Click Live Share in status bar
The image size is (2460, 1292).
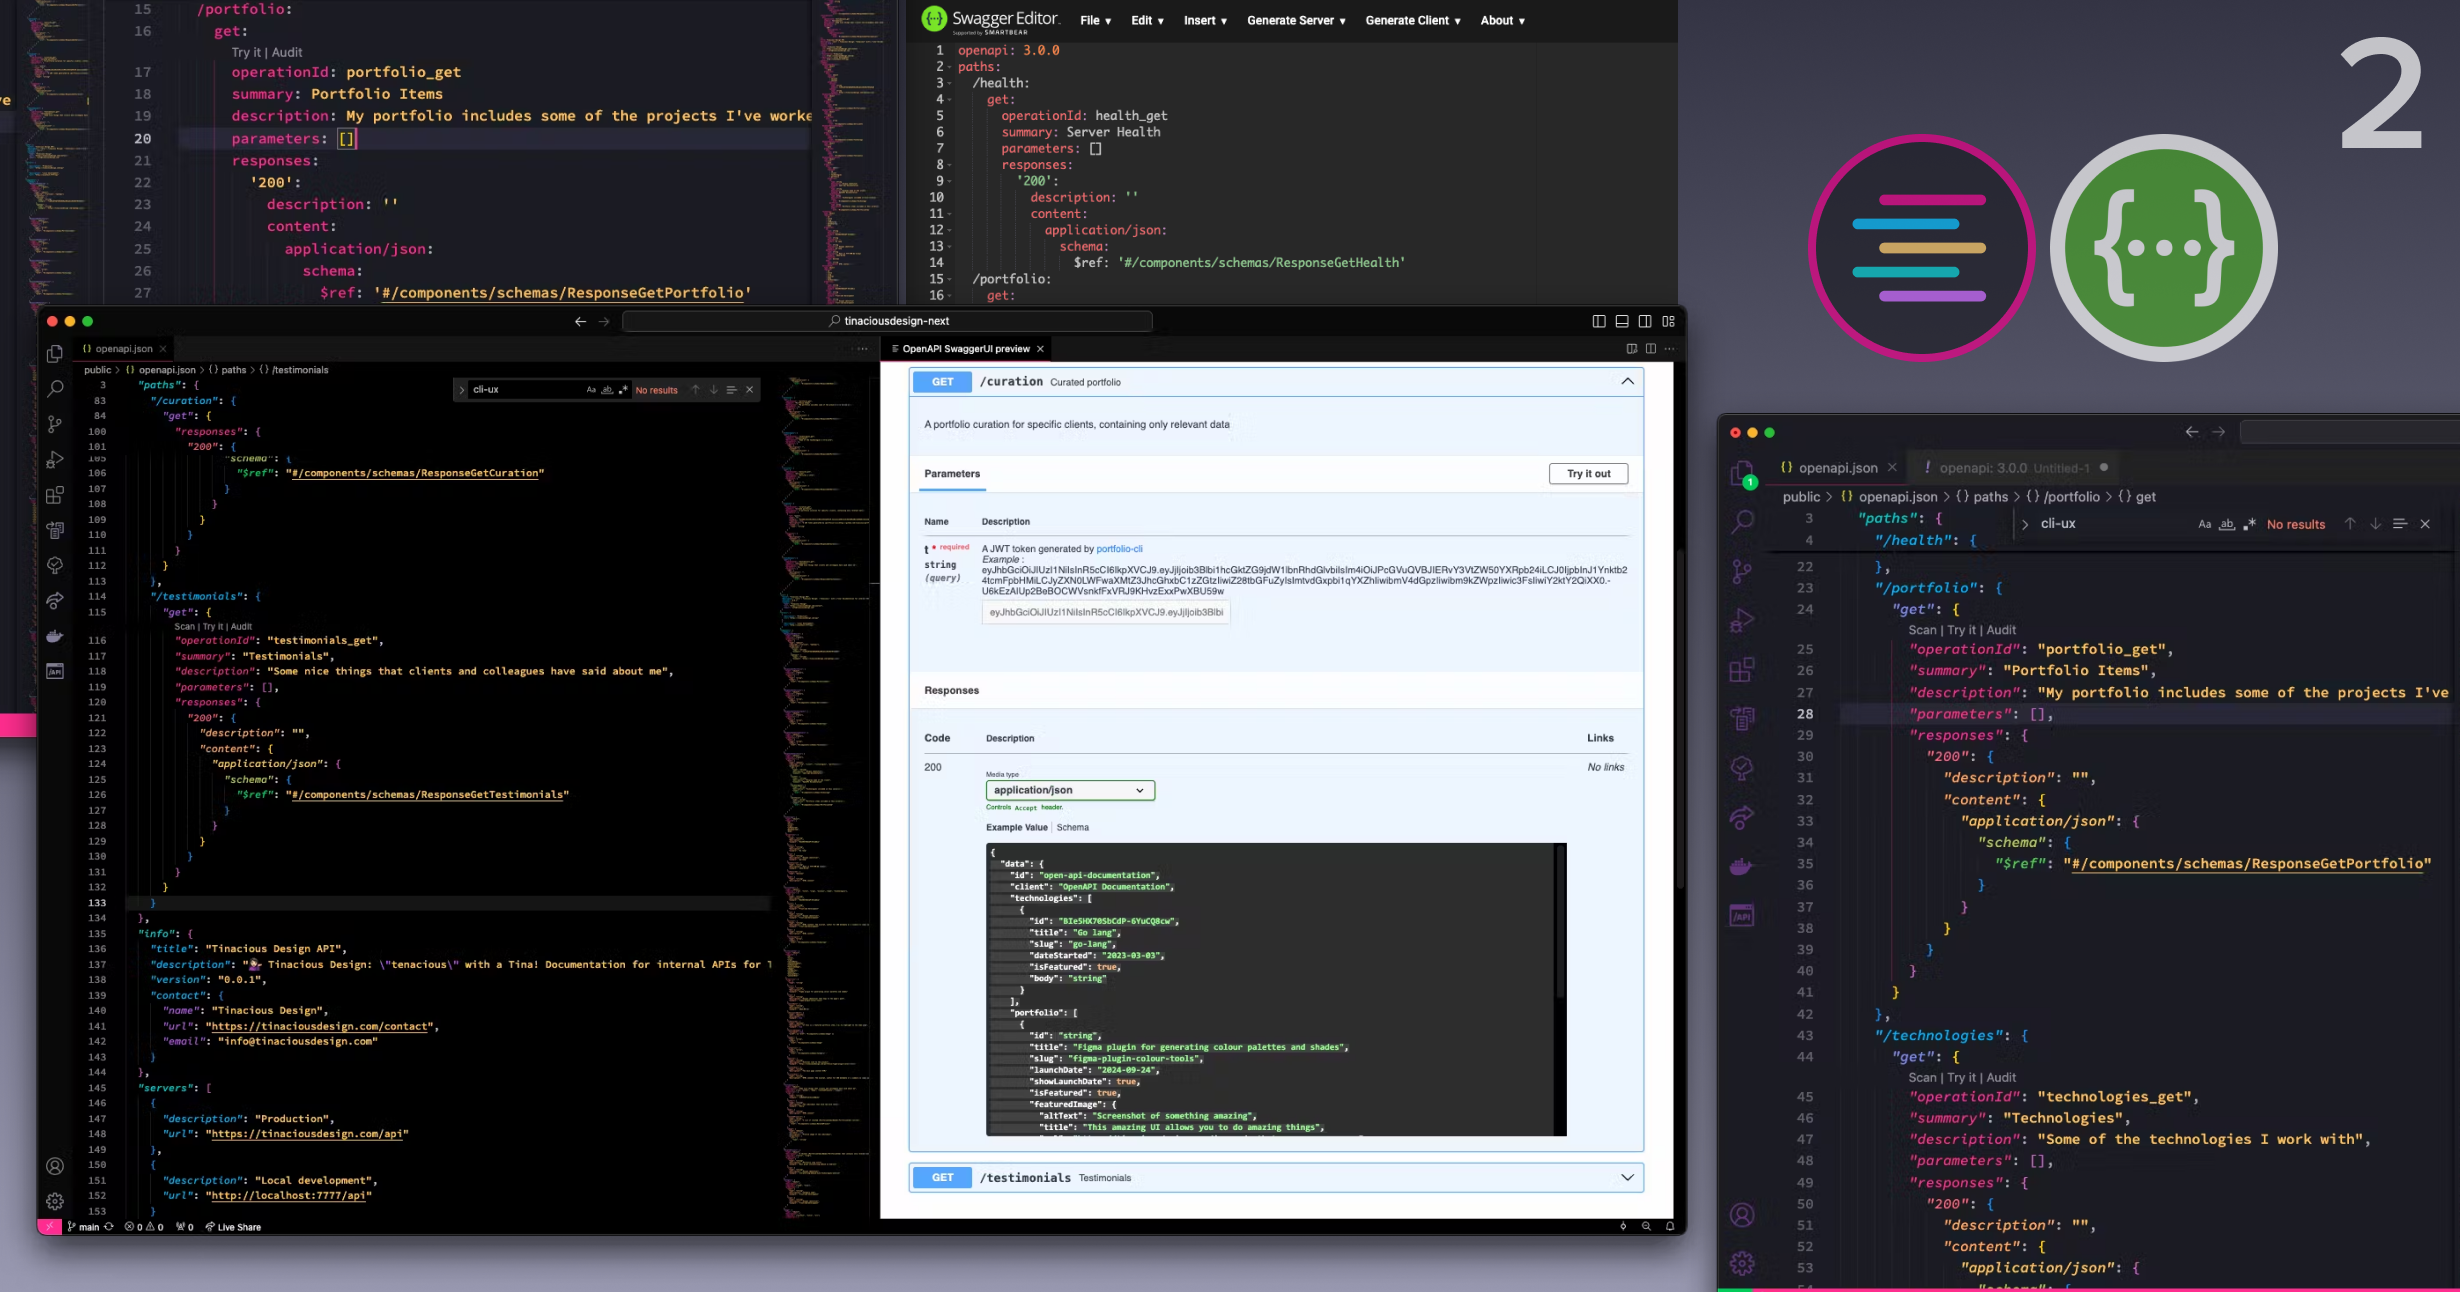point(233,1227)
